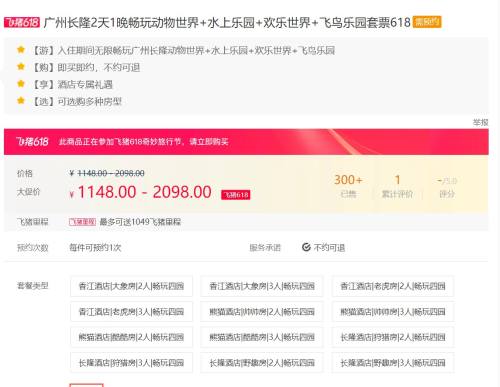The height and width of the screenshot is (387, 500).
Task: Click the star icon beside 【游】
Action: [x=21, y=50]
